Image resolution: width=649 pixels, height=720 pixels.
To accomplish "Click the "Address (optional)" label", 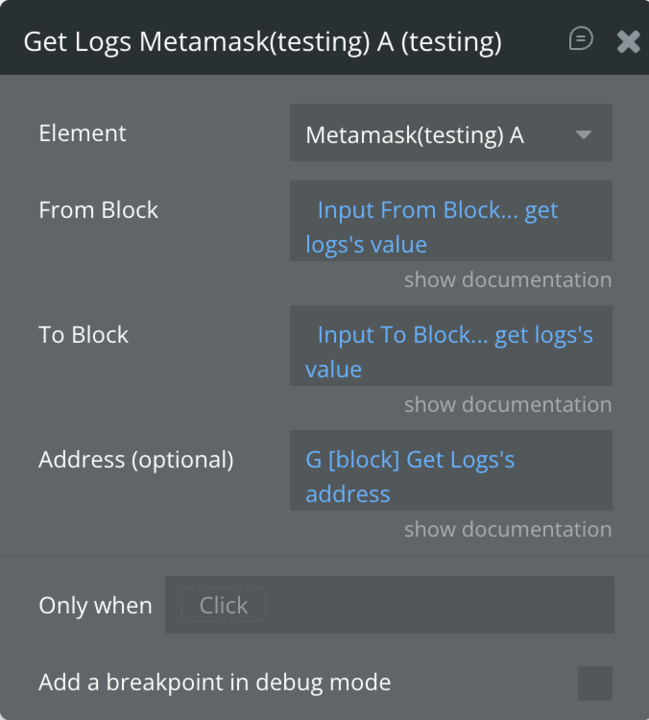I will (135, 460).
